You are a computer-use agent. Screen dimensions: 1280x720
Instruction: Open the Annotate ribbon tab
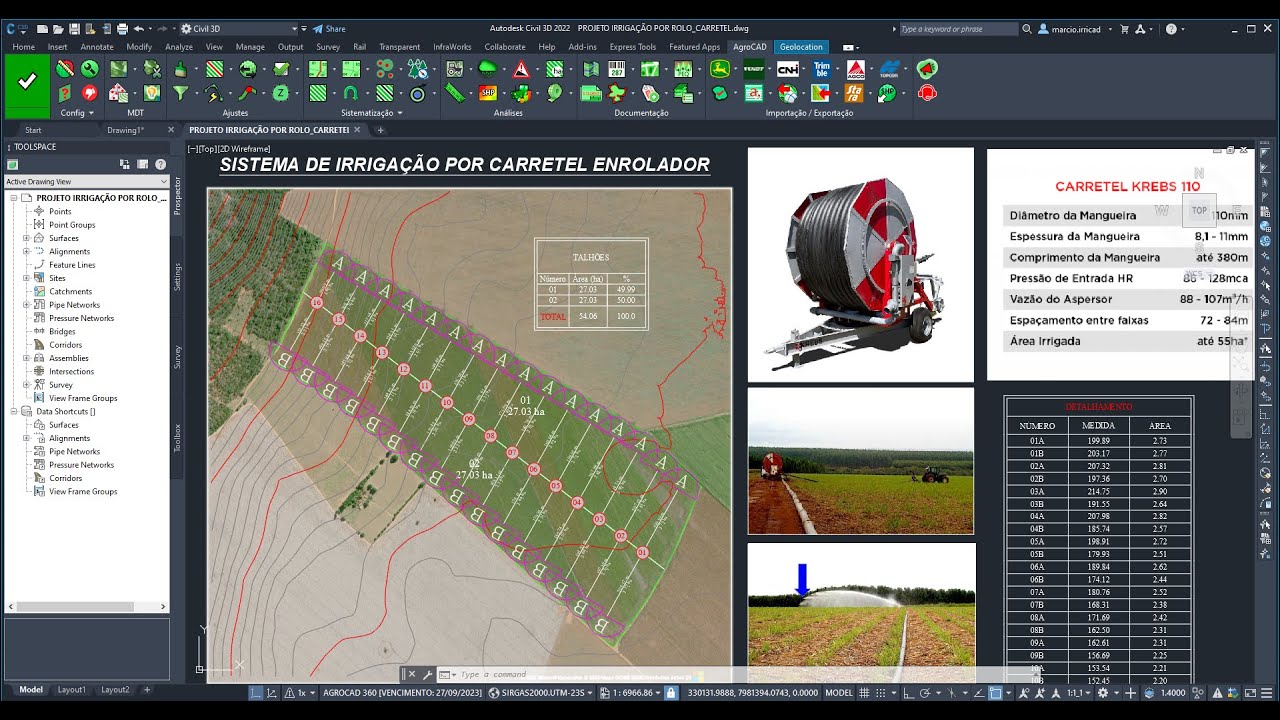pos(97,47)
